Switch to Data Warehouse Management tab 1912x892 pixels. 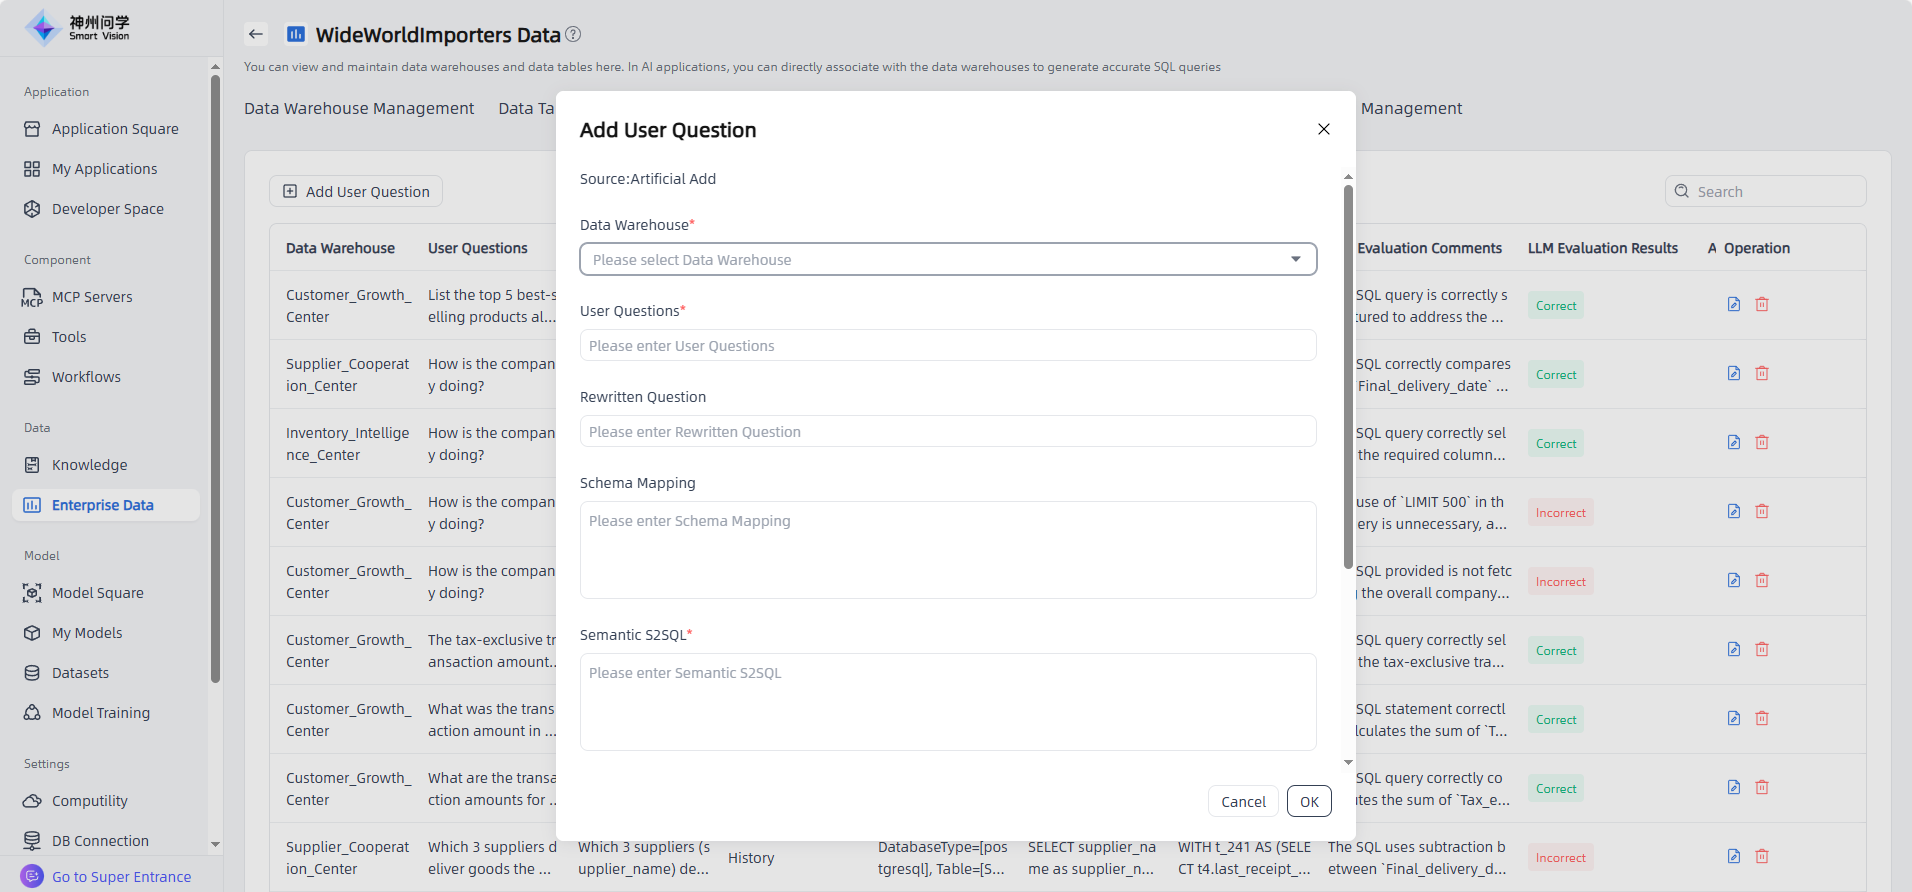tap(359, 108)
